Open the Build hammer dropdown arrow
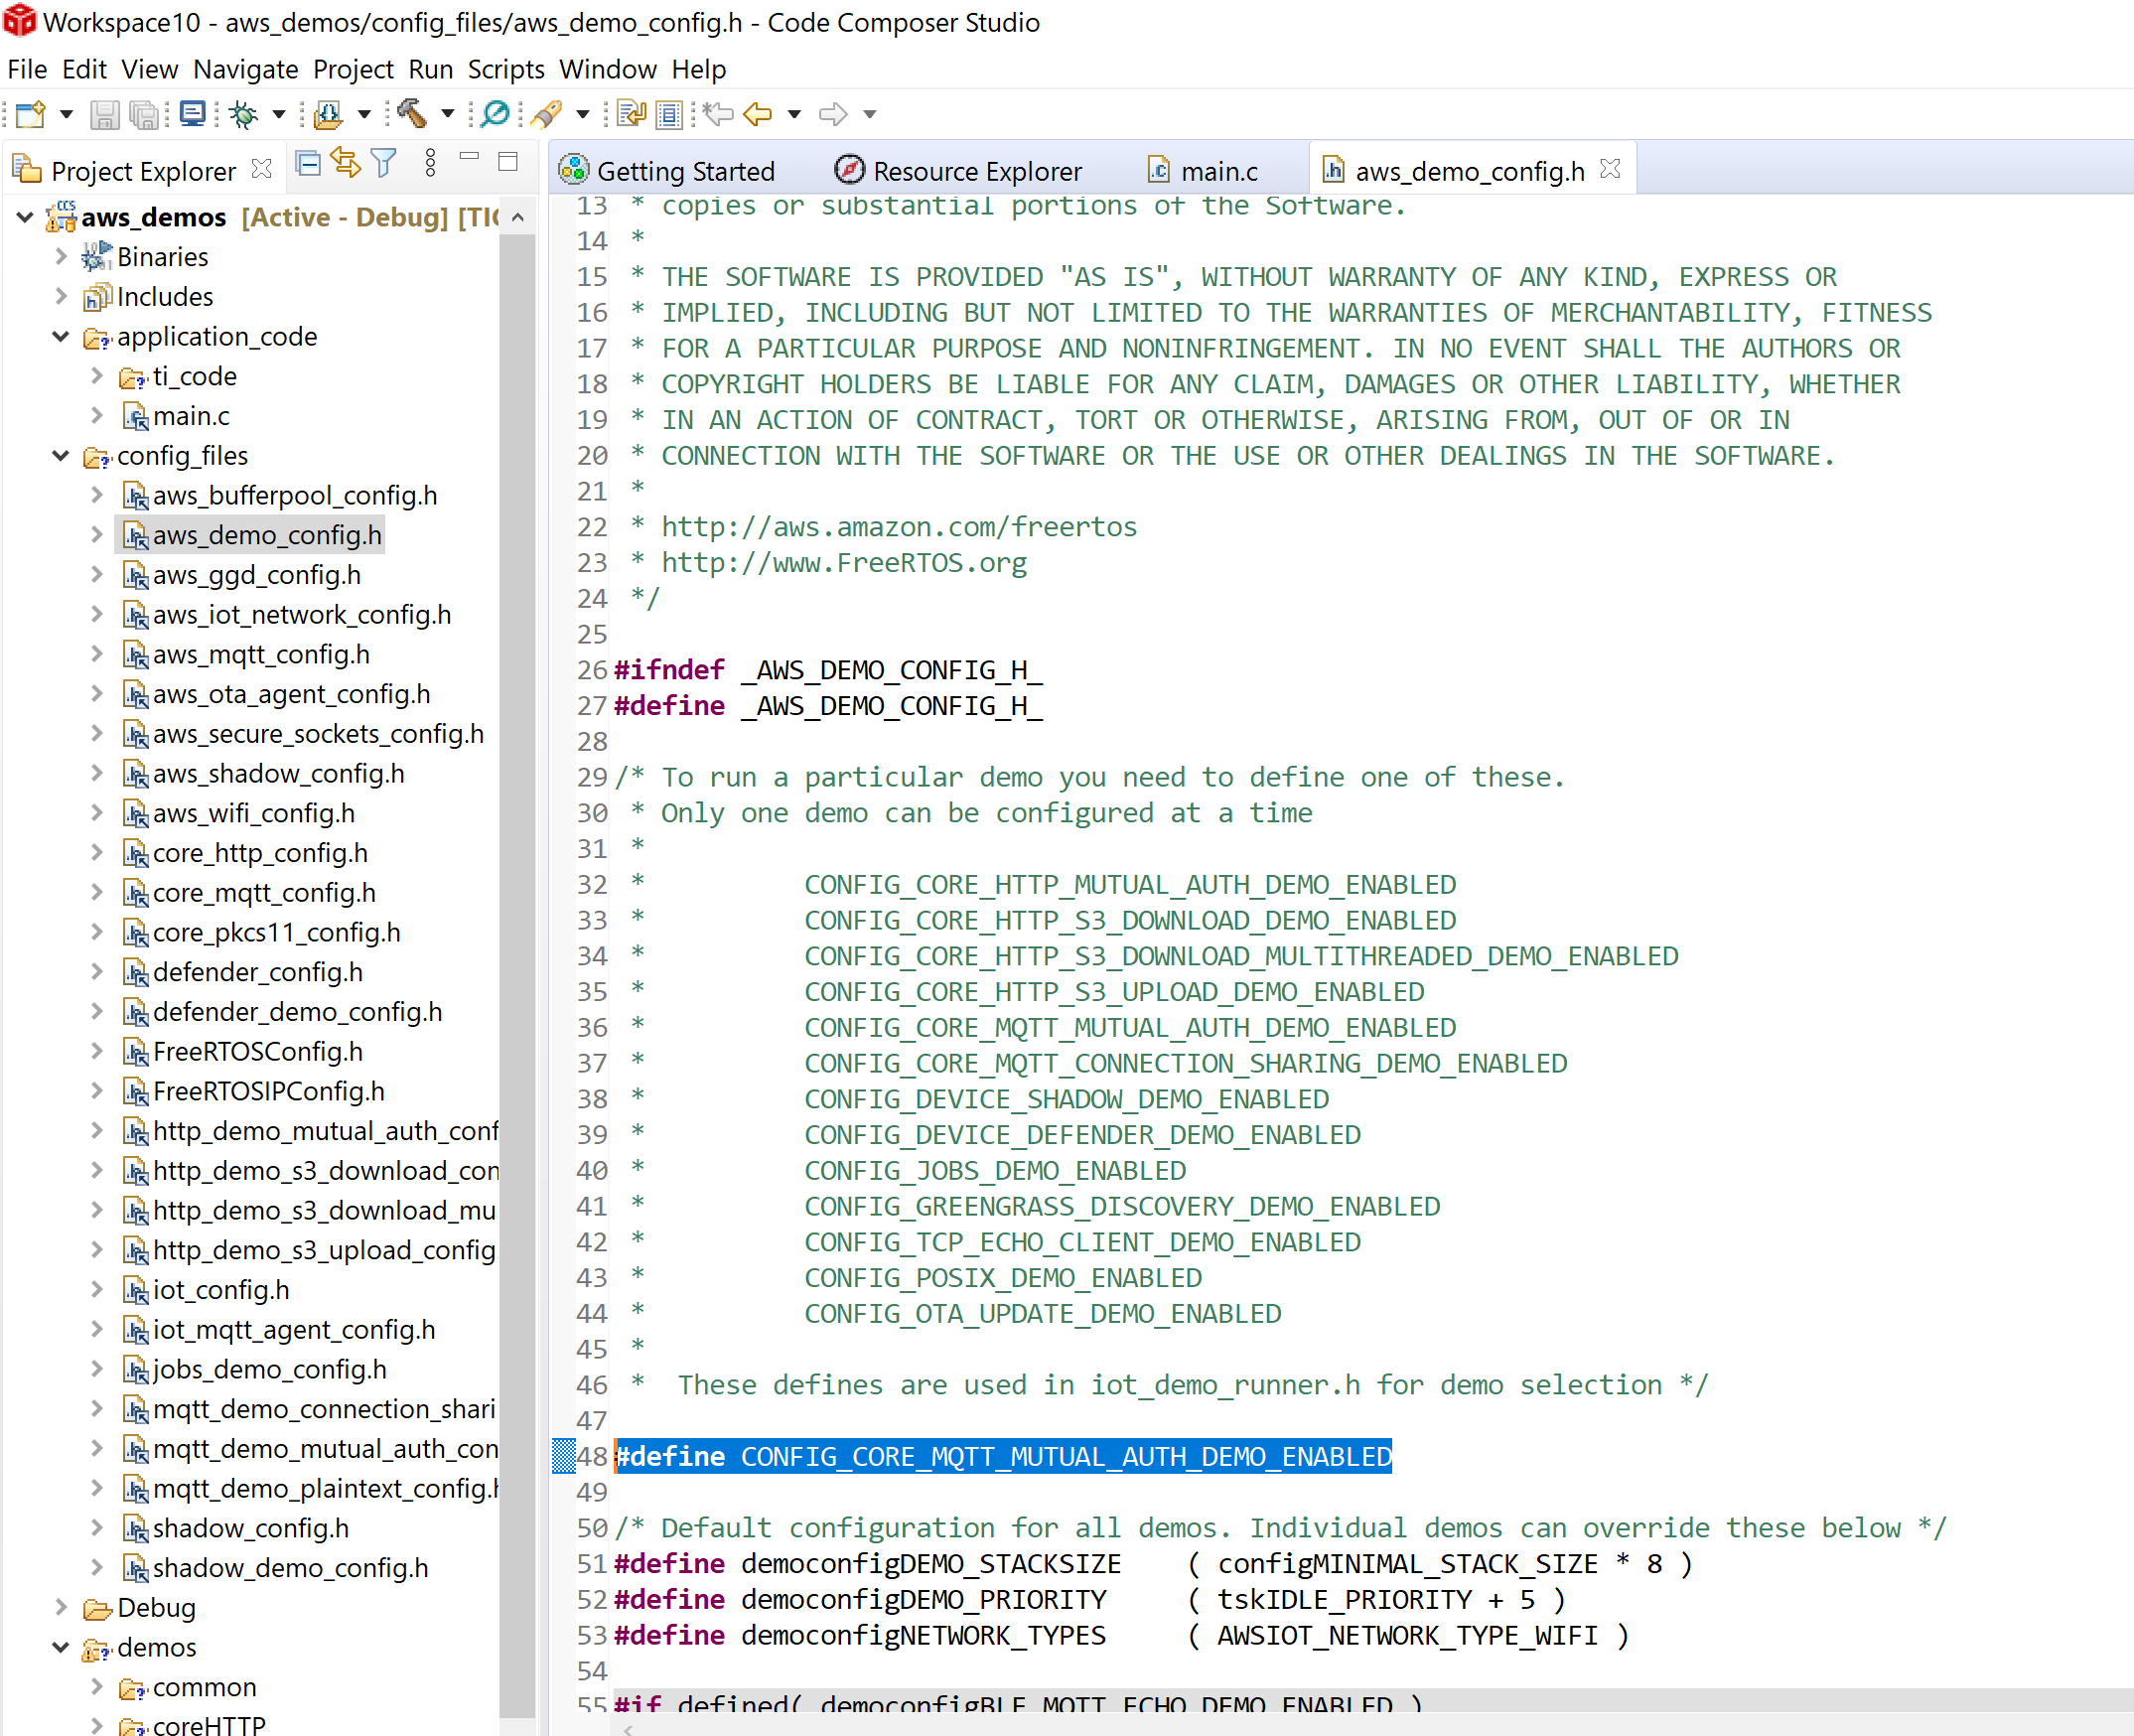Screen dimensions: 2134x1736 point(447,114)
